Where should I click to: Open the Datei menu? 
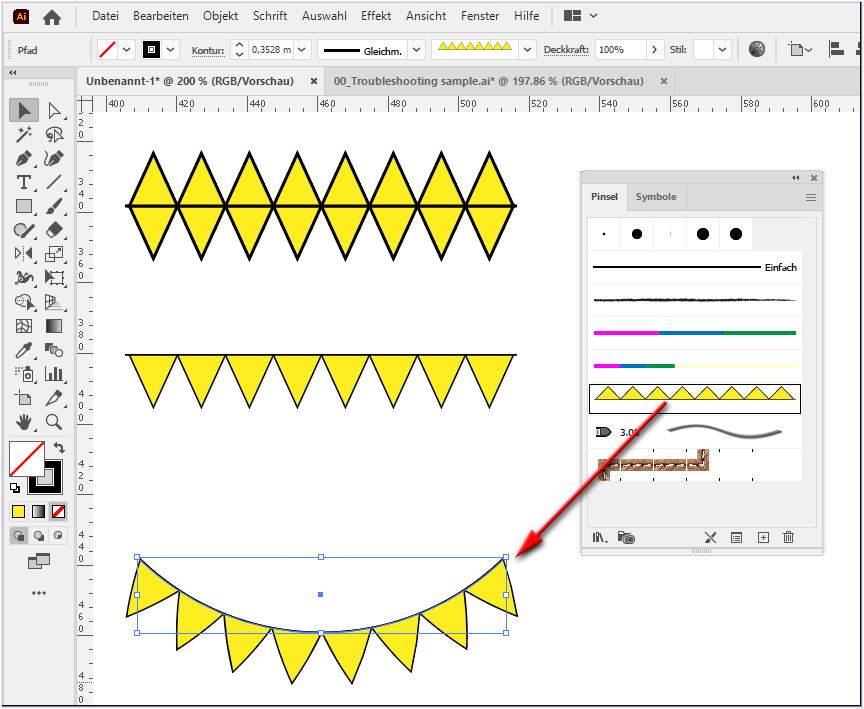tap(104, 15)
